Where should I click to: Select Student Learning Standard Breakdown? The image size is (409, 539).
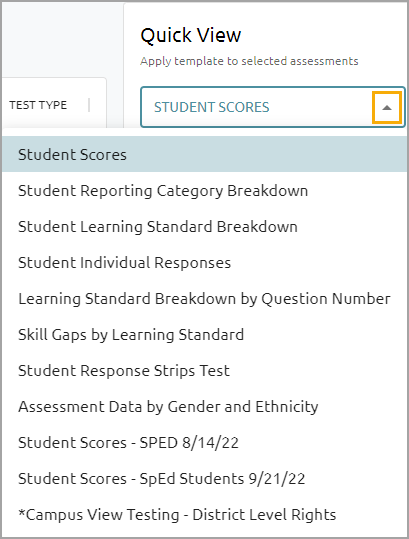204,227
